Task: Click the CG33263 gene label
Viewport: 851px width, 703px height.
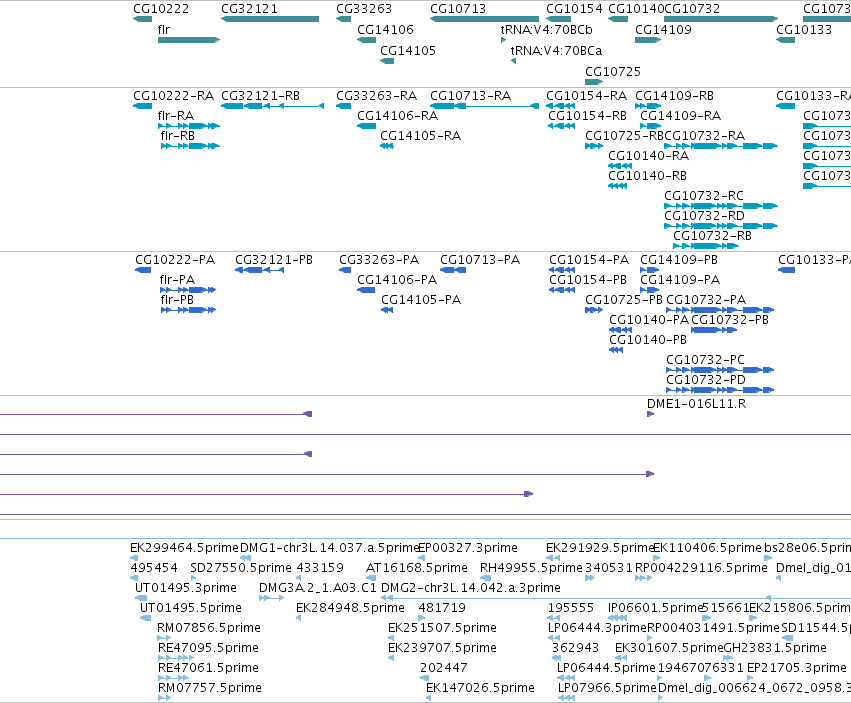Action: pyautogui.click(x=364, y=9)
